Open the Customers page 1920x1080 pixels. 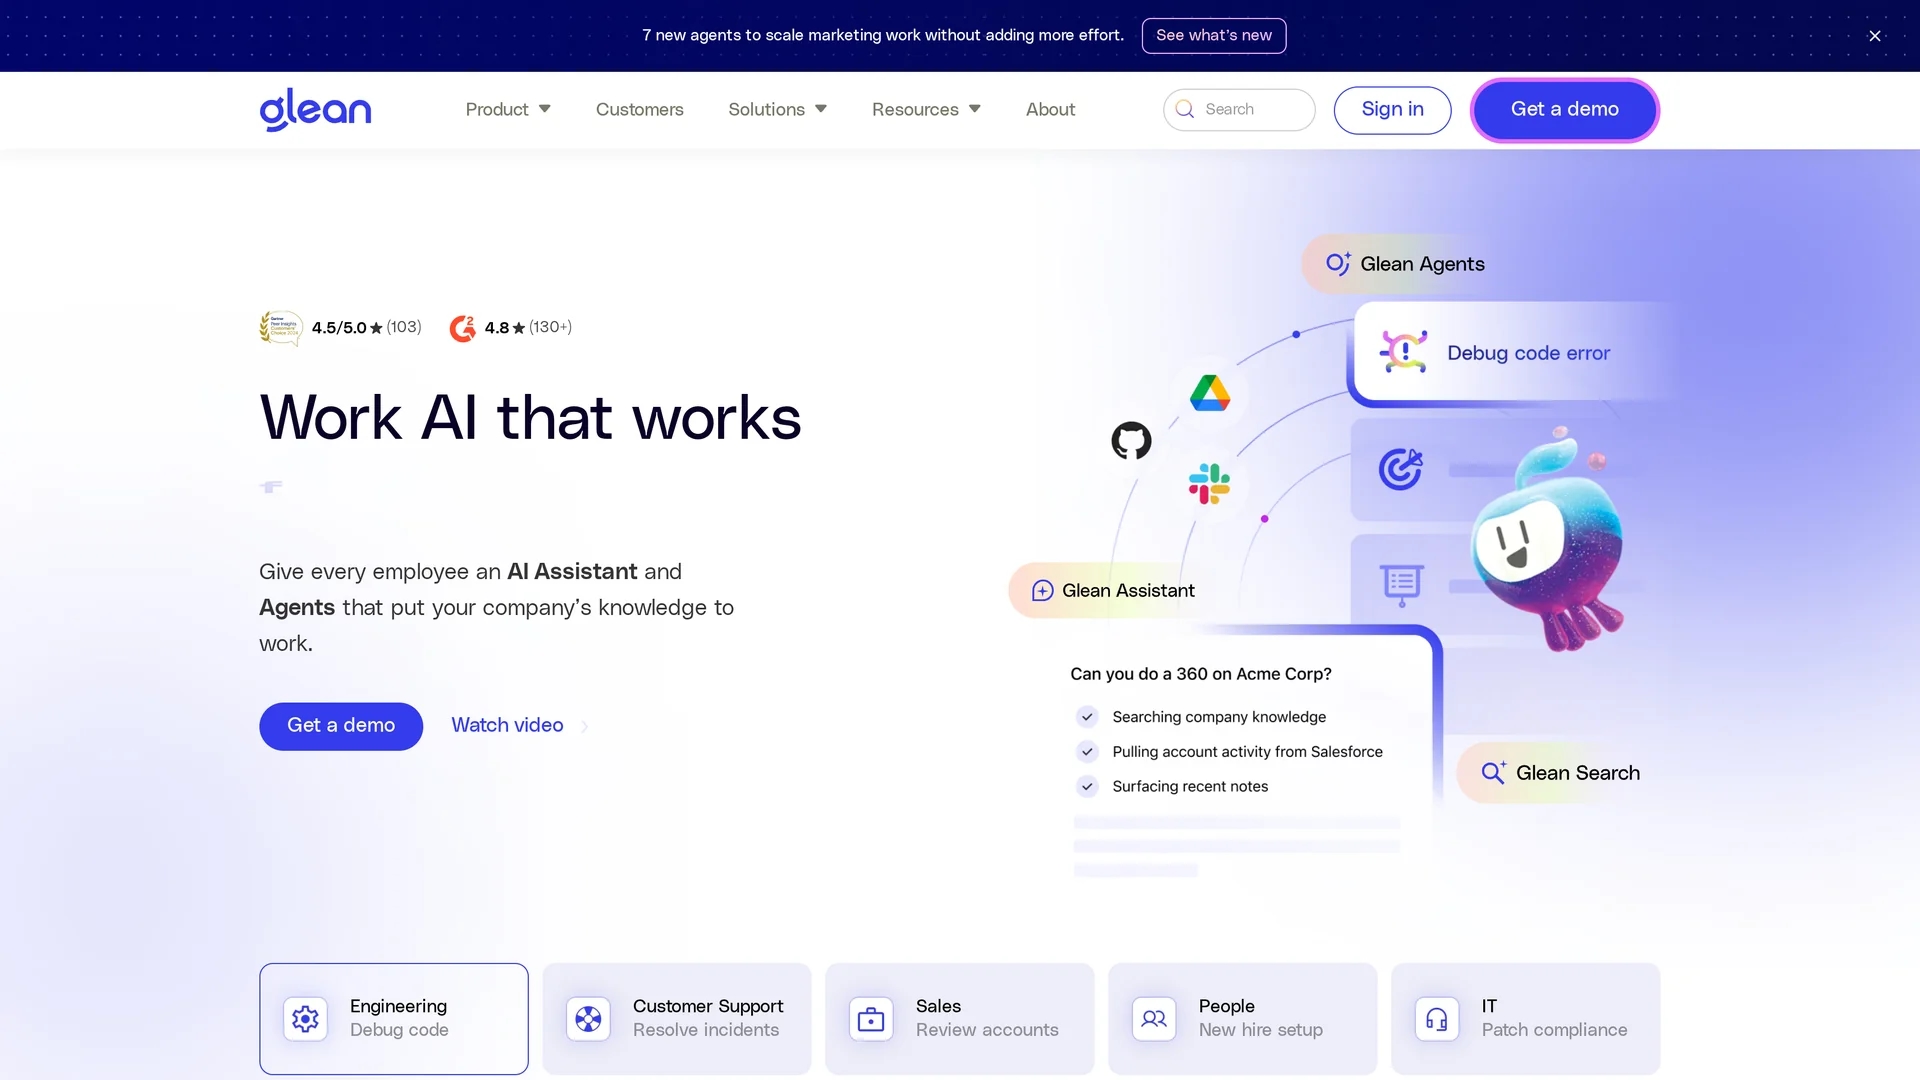pos(640,109)
